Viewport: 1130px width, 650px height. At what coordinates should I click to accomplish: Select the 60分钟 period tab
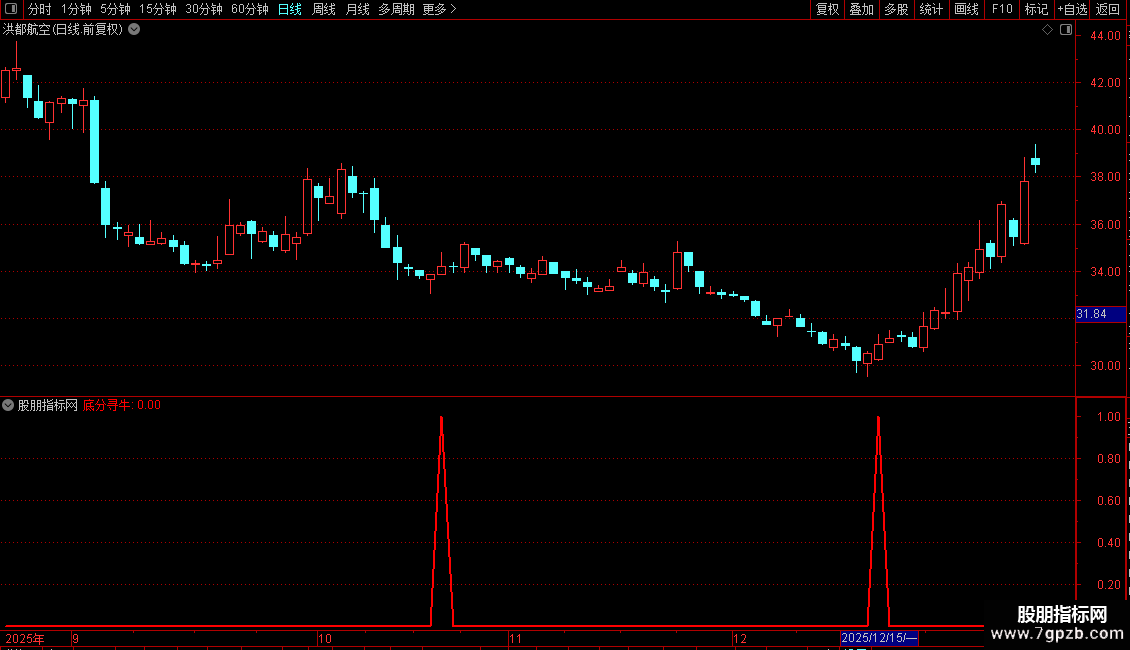[x=249, y=9]
